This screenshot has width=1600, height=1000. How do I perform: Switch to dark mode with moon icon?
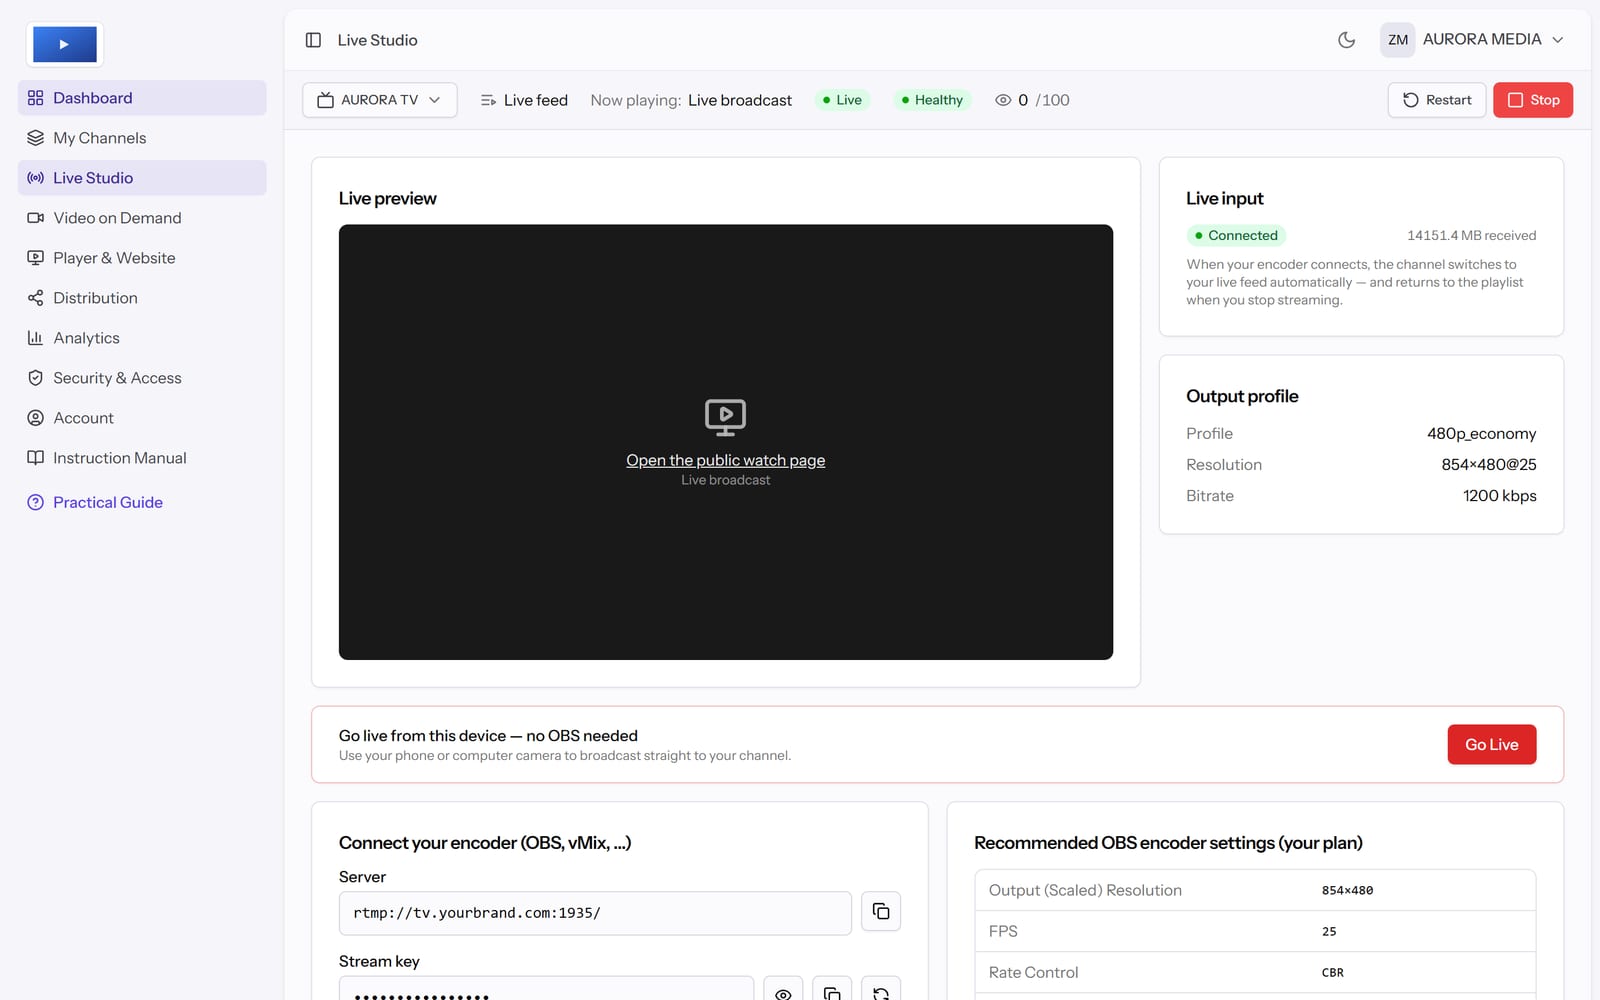pyautogui.click(x=1347, y=40)
